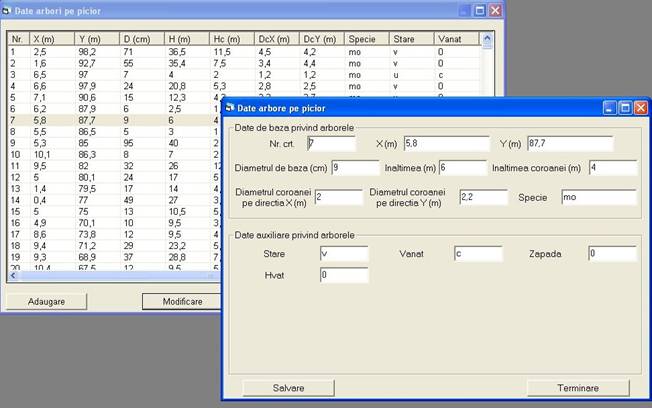Click the Vanat column header

(x=456, y=39)
